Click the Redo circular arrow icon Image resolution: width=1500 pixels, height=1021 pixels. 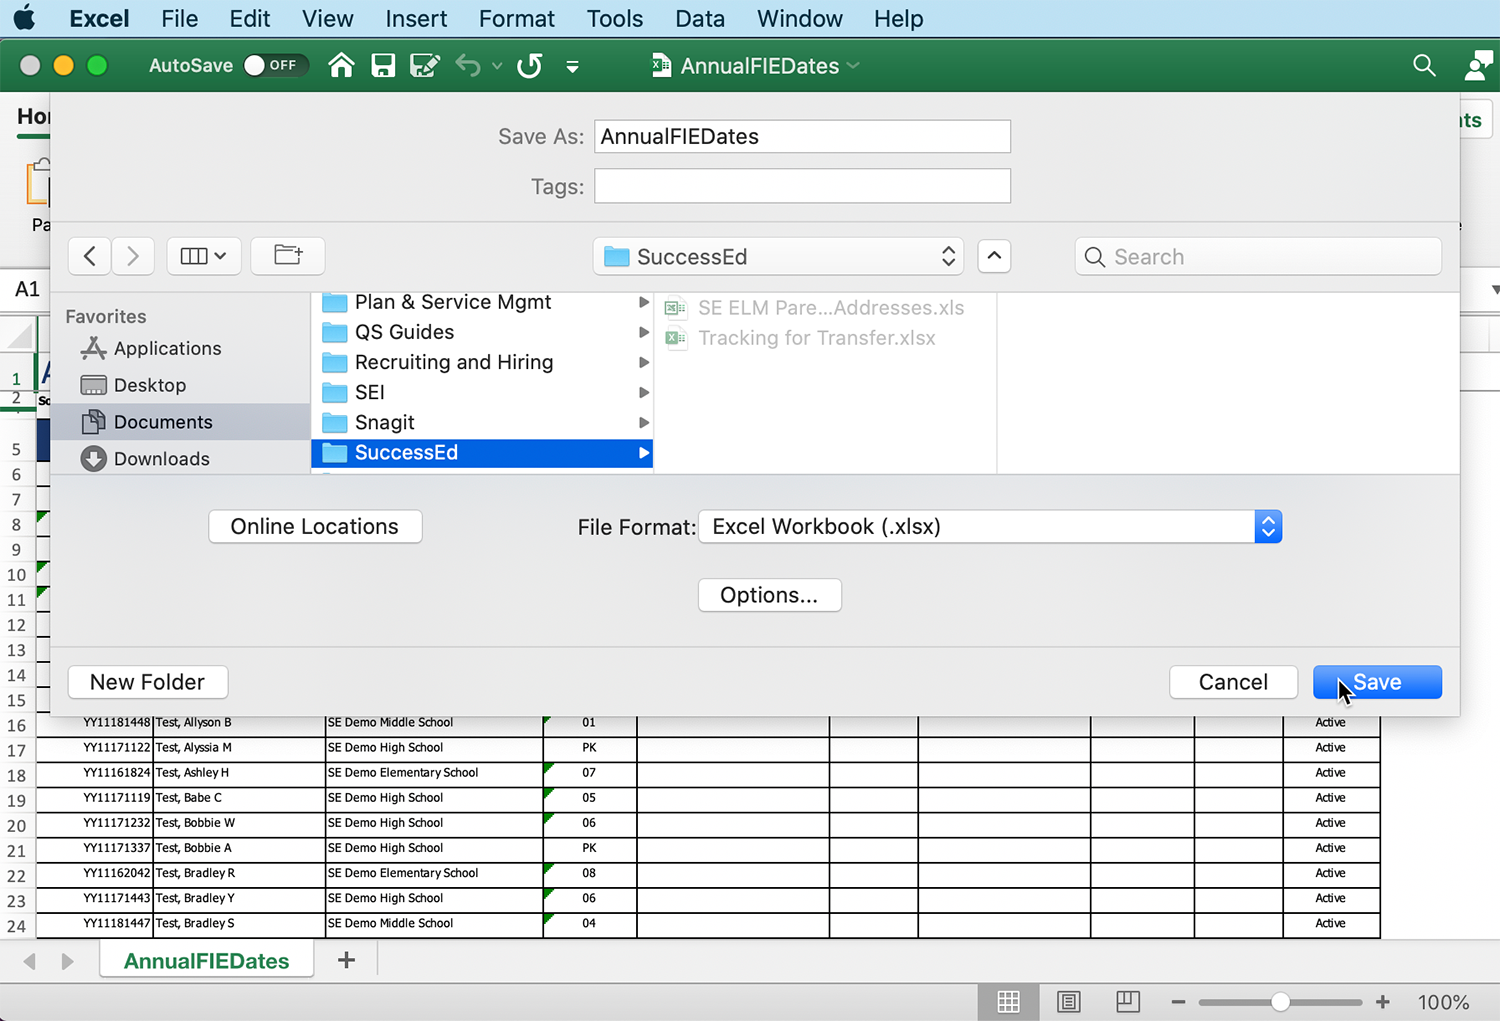530,66
